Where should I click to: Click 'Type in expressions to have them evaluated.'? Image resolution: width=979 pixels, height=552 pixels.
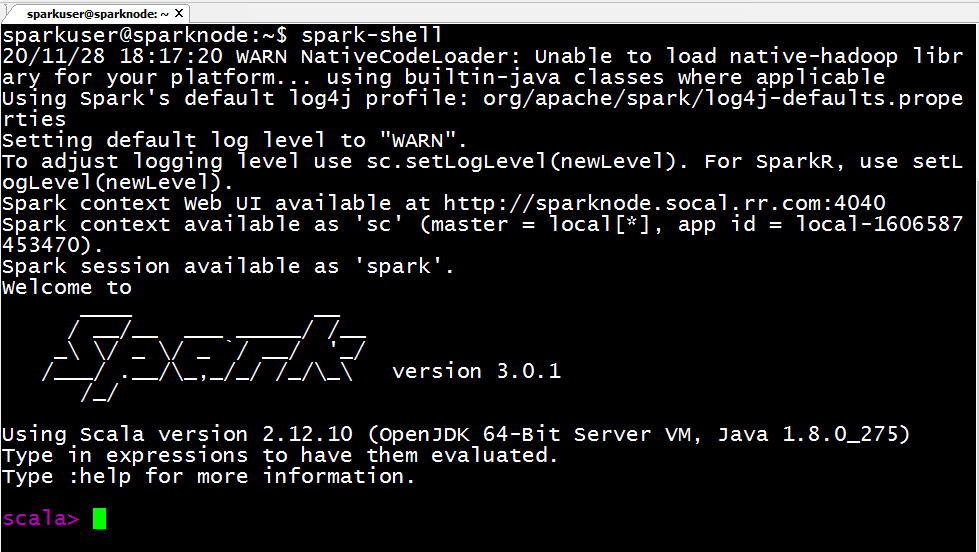click(x=280, y=455)
